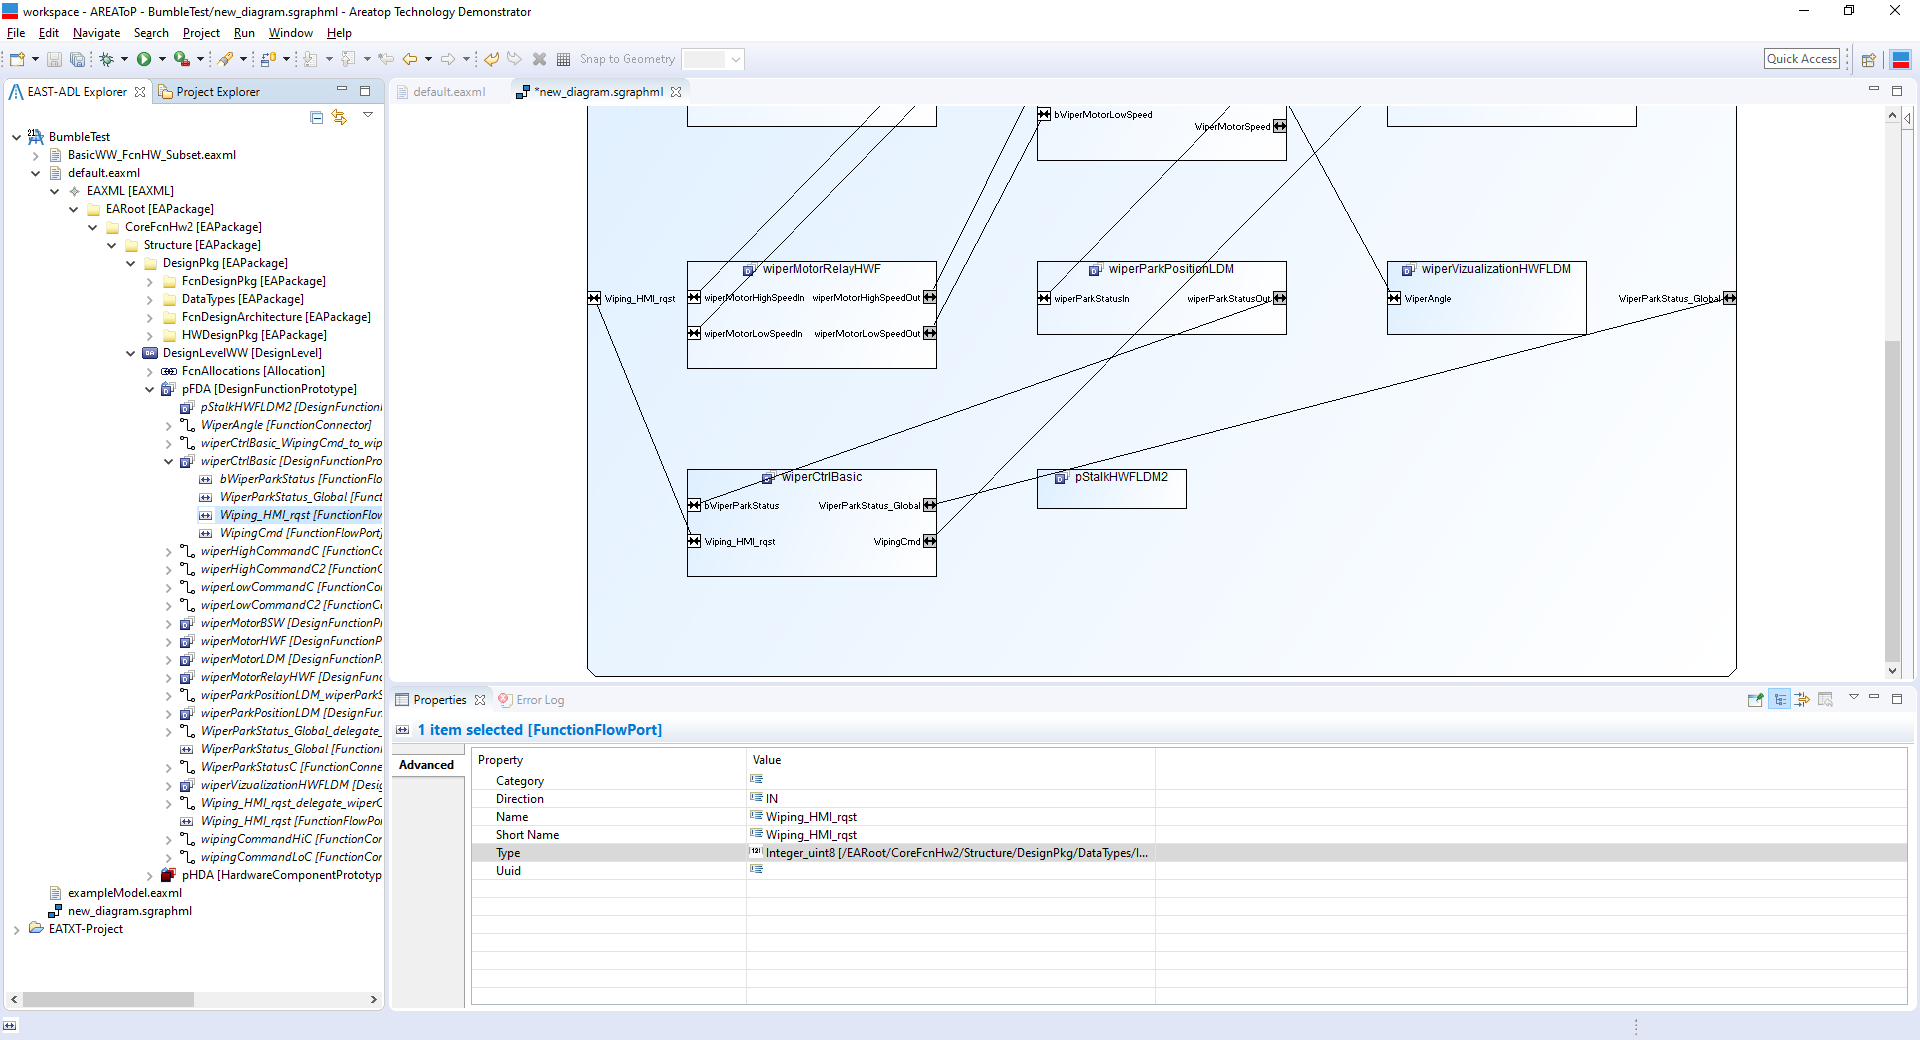Screen dimensions: 1920x1040
Task: Select the wiperMotorRelayHWF block title
Action: (x=821, y=269)
